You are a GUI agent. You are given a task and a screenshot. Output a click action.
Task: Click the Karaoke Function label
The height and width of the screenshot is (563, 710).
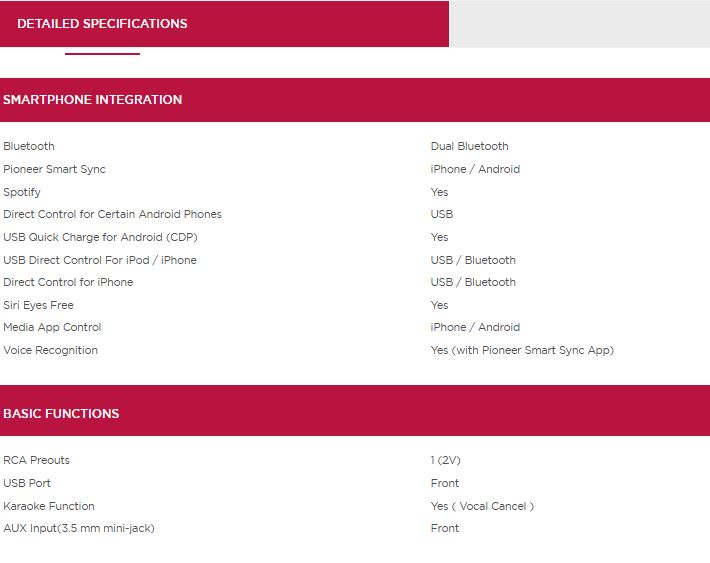tap(49, 506)
